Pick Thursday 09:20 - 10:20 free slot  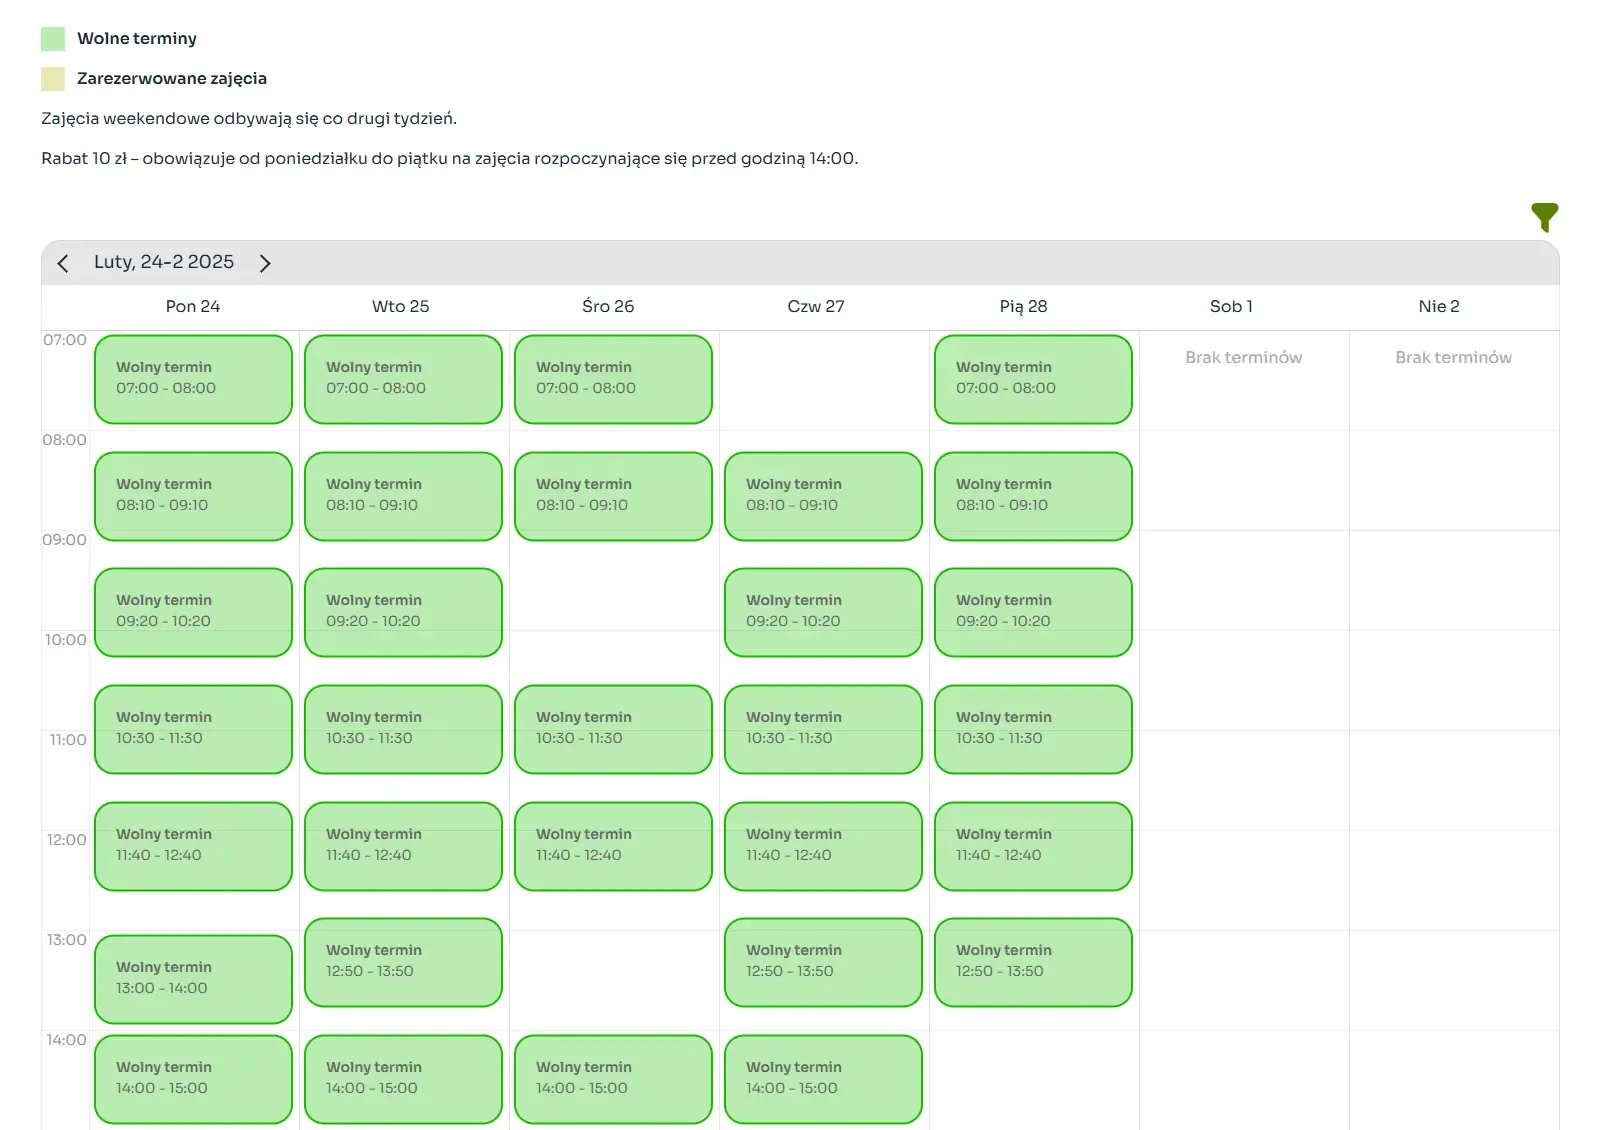coord(823,612)
